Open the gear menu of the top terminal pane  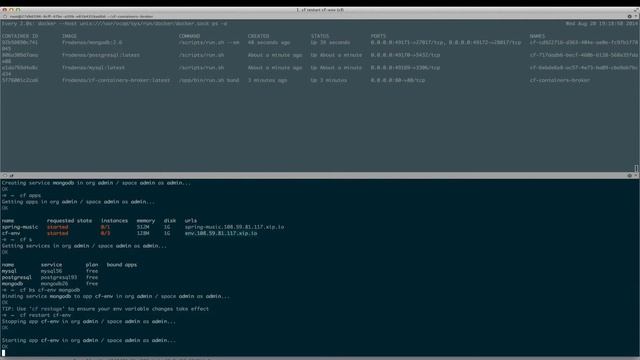629,16
